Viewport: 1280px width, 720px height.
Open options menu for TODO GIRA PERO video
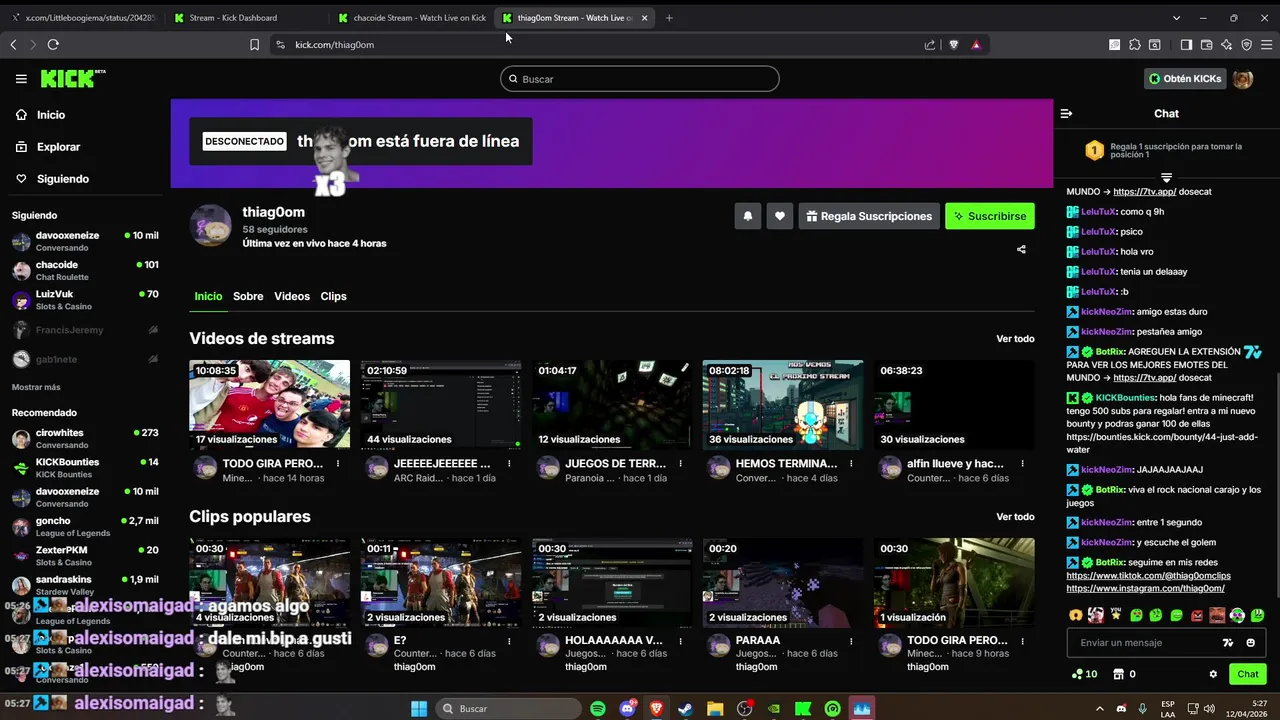pos(338,464)
